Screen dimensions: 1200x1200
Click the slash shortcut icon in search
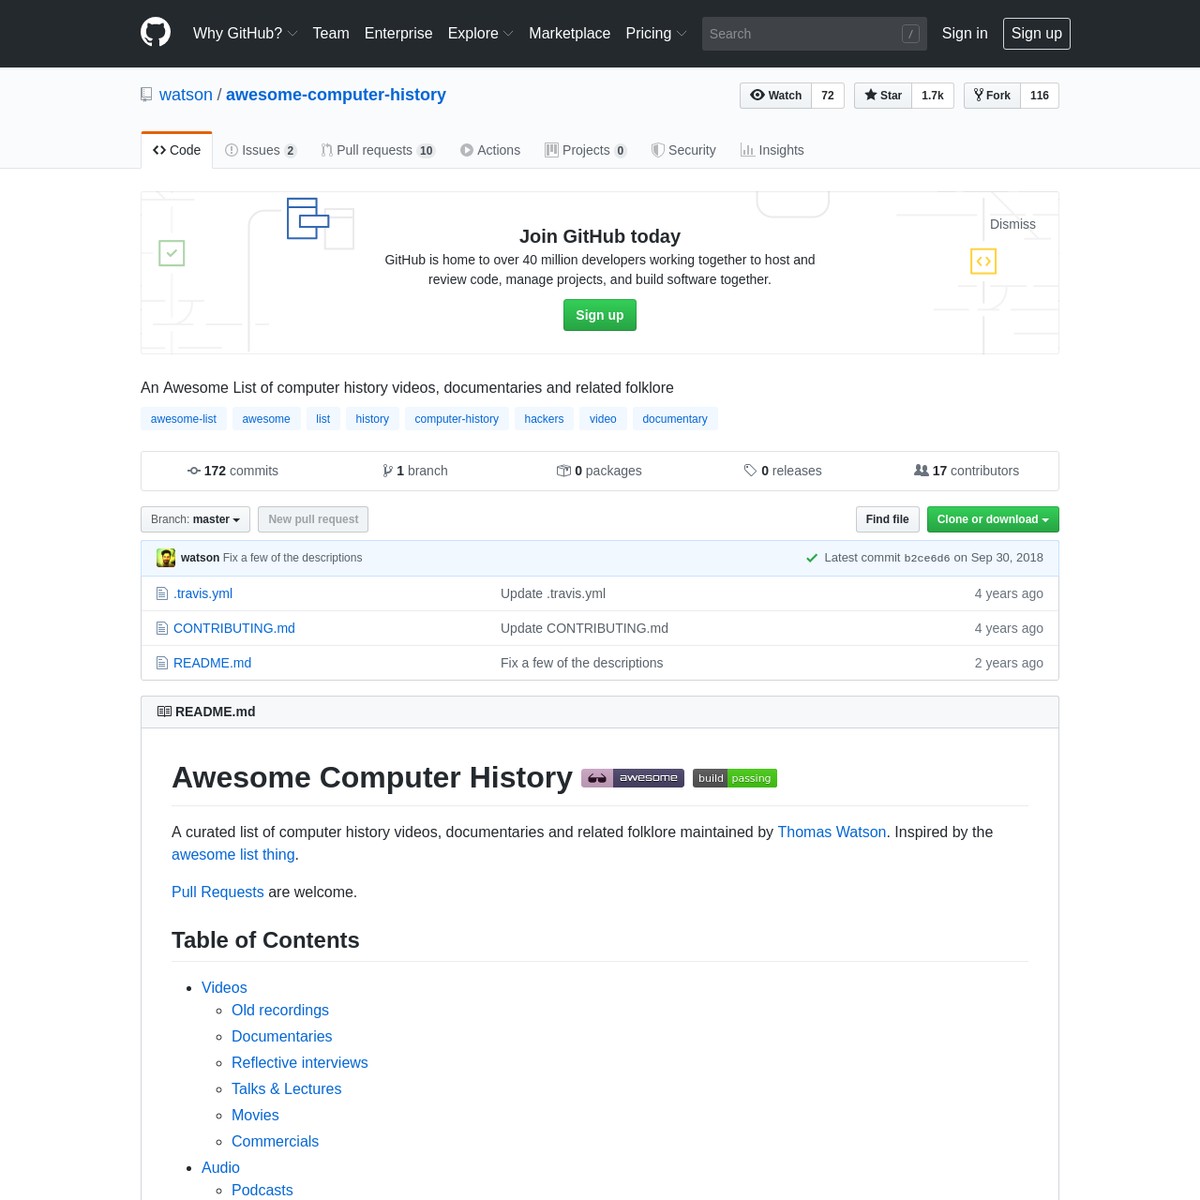910,34
